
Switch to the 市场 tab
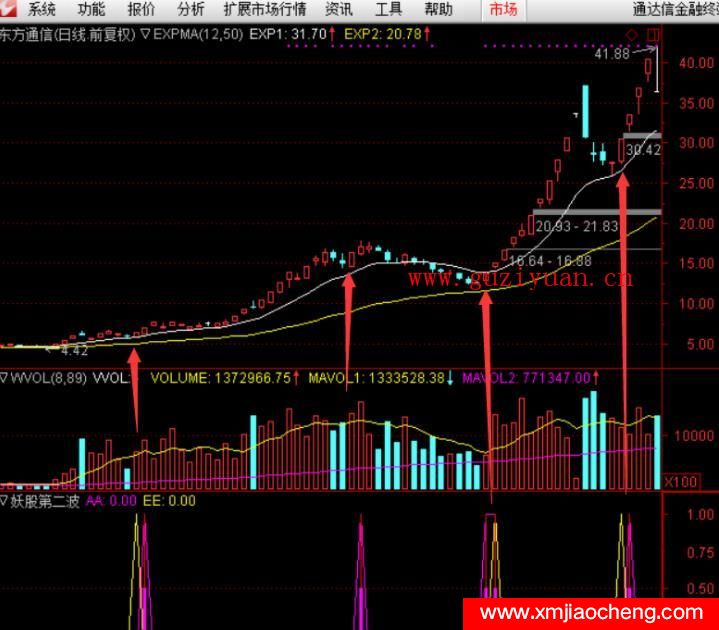pos(503,10)
